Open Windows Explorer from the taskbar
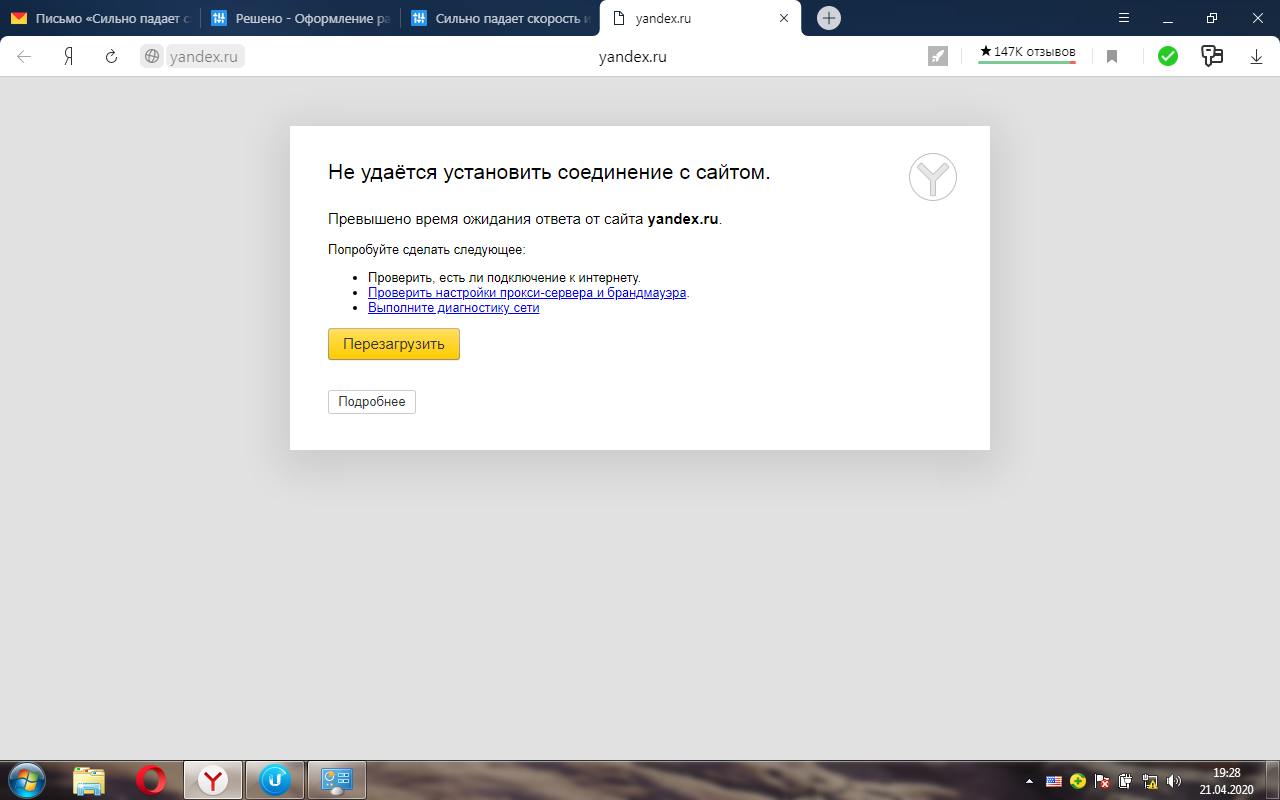1280x800 pixels. (89, 780)
